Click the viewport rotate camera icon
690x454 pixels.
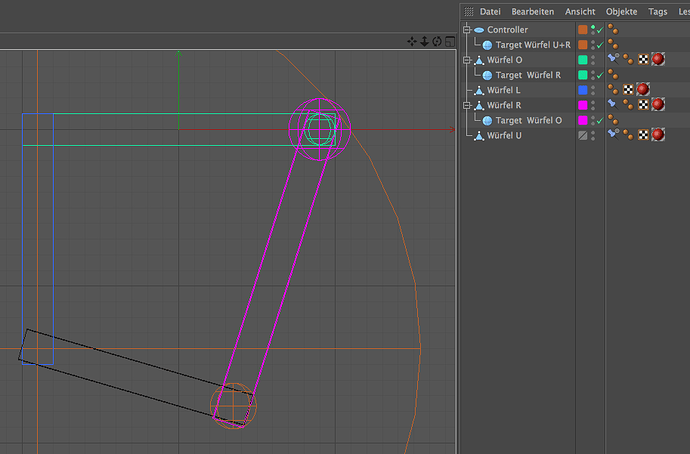pos(437,41)
